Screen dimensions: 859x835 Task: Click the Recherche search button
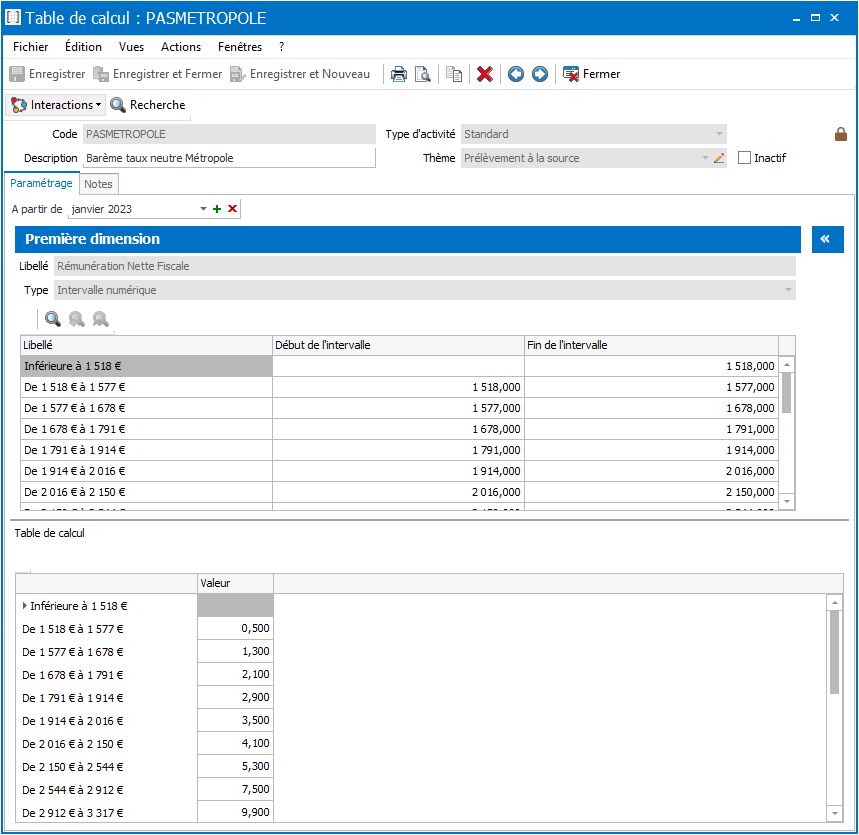point(148,105)
